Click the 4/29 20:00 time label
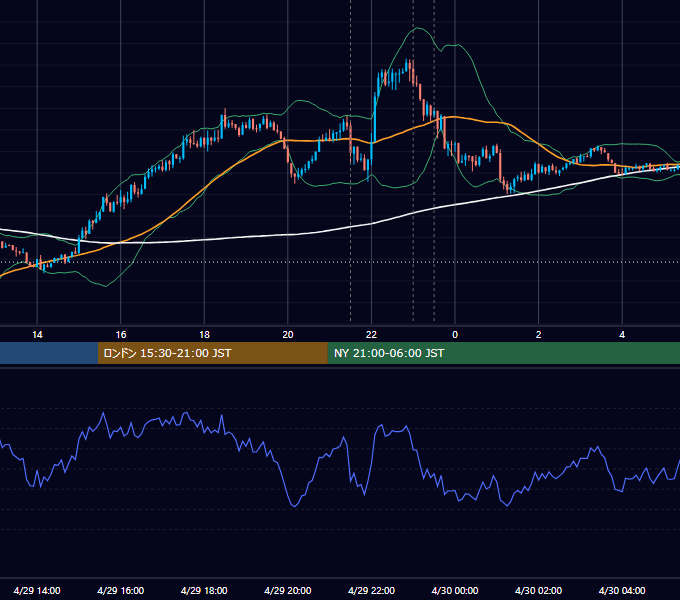The image size is (680, 600). (288, 590)
